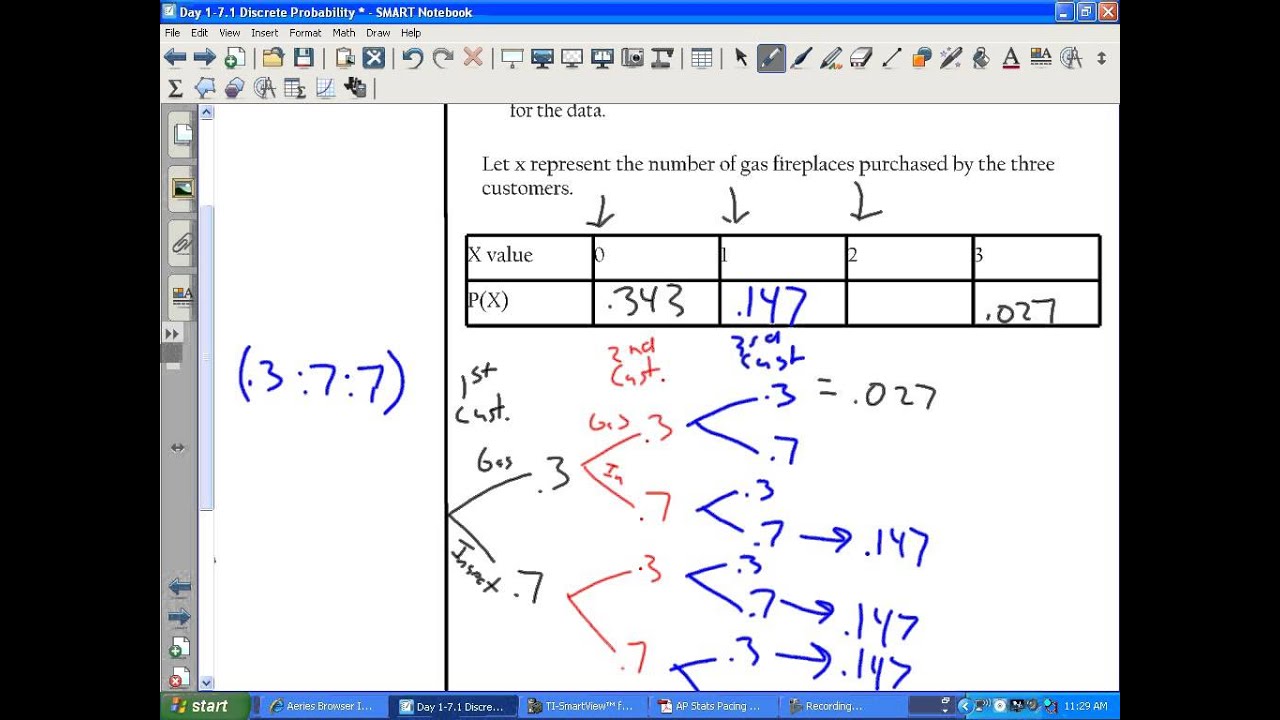
Task: Click the Redo arrow
Action: coord(442,58)
